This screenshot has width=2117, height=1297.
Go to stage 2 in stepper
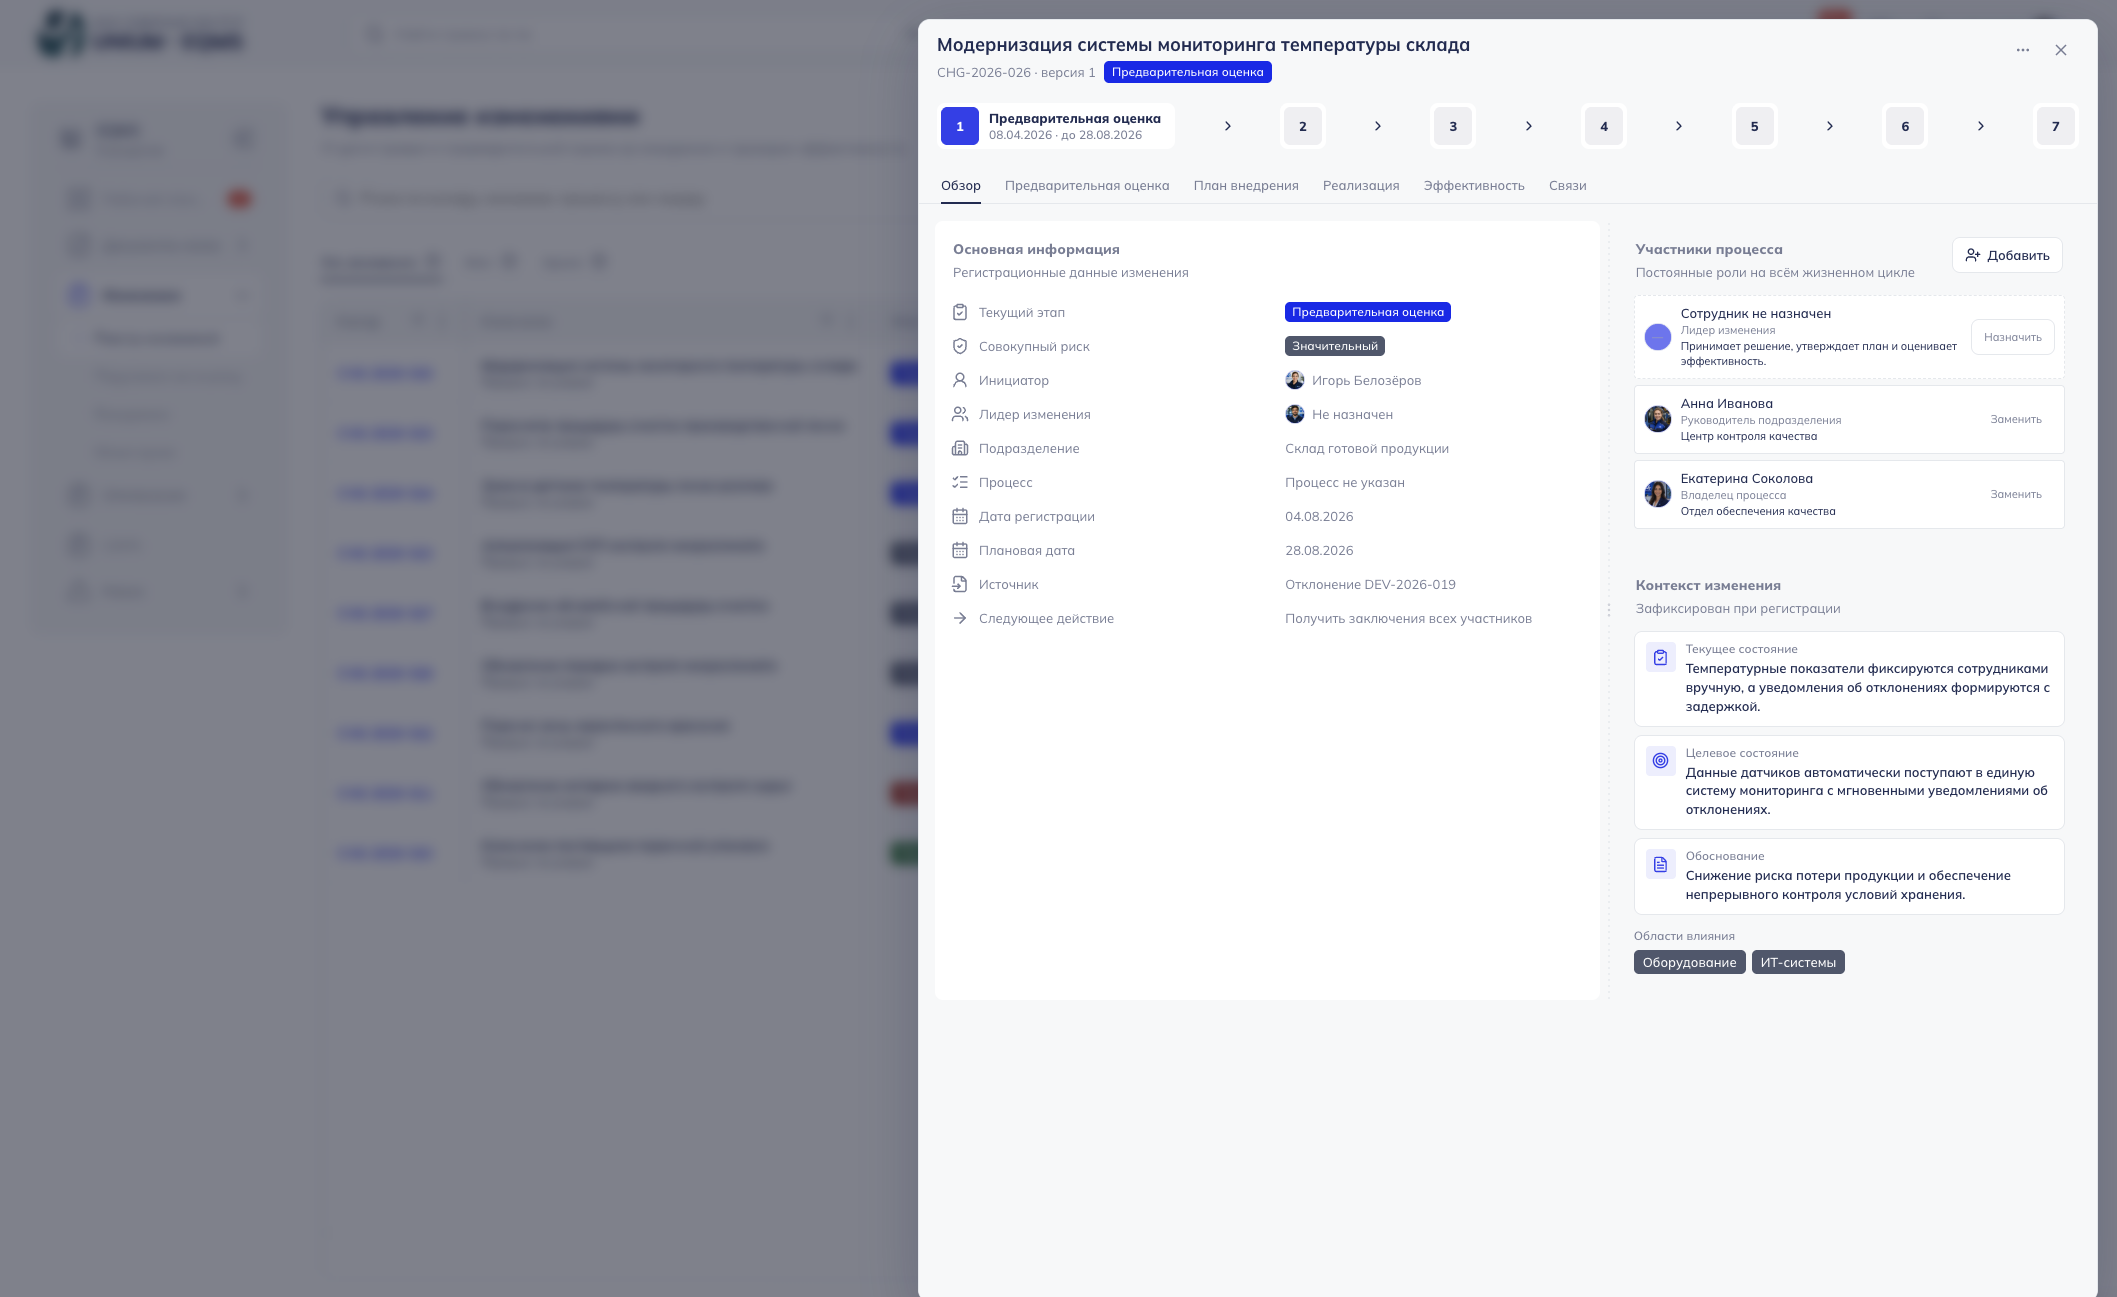pyautogui.click(x=1303, y=126)
